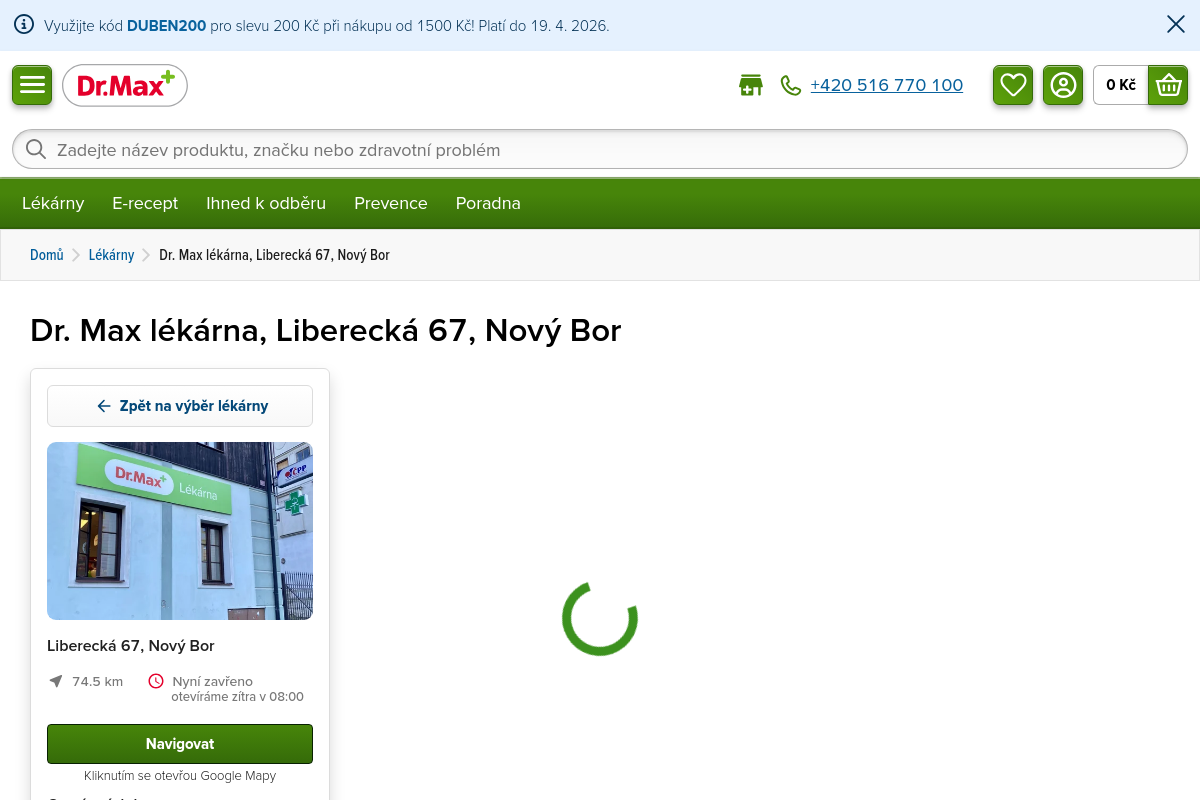Open the Lékárny menu item
Viewport: 1200px width, 800px height.
point(53,203)
